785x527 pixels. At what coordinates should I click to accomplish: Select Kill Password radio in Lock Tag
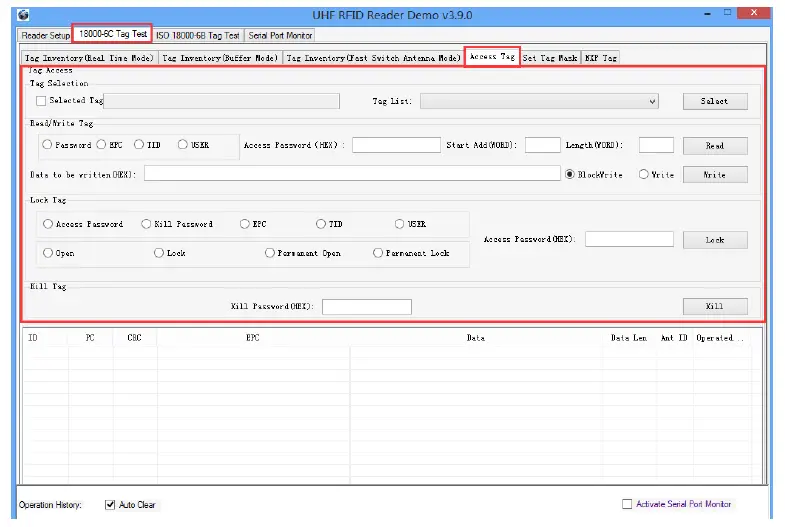pyautogui.click(x=146, y=224)
